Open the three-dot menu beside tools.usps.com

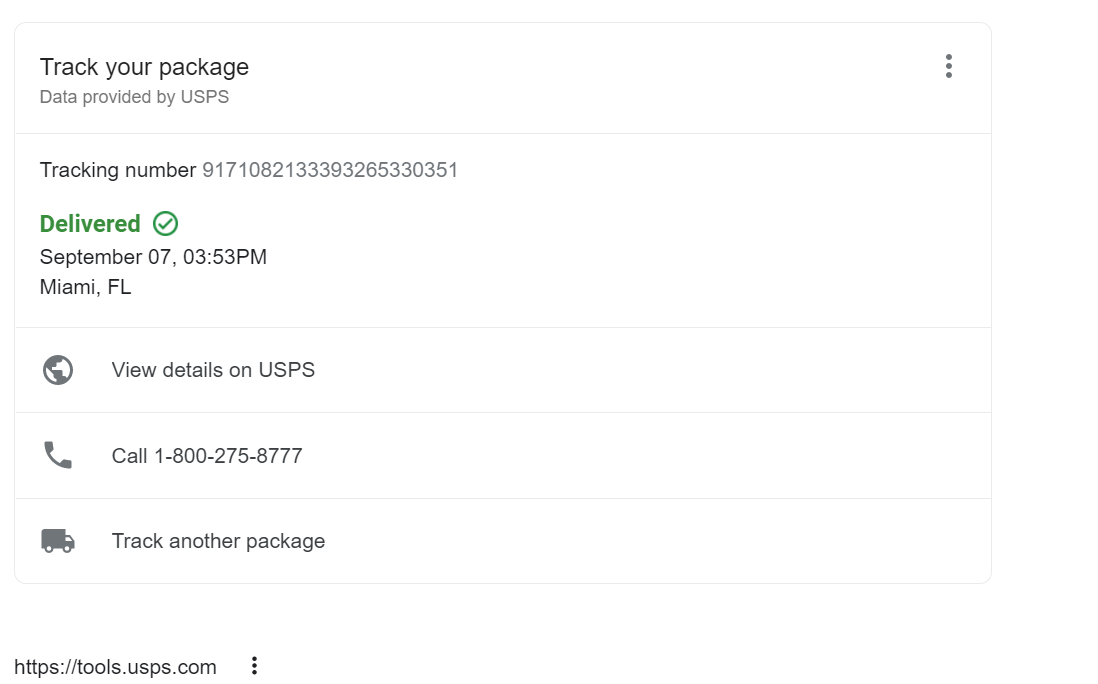point(254,666)
